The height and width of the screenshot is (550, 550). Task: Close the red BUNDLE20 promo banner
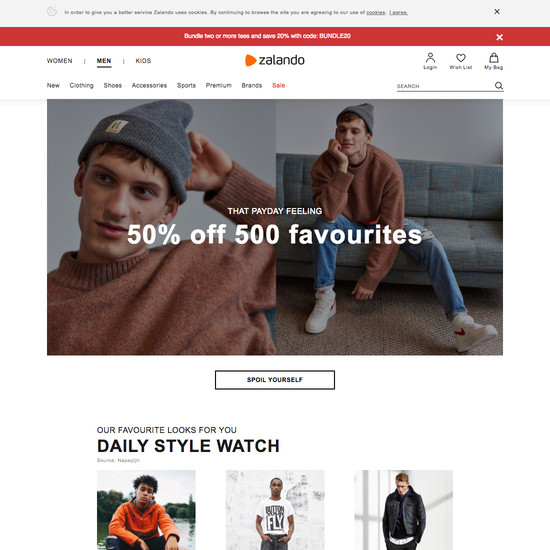point(499,37)
